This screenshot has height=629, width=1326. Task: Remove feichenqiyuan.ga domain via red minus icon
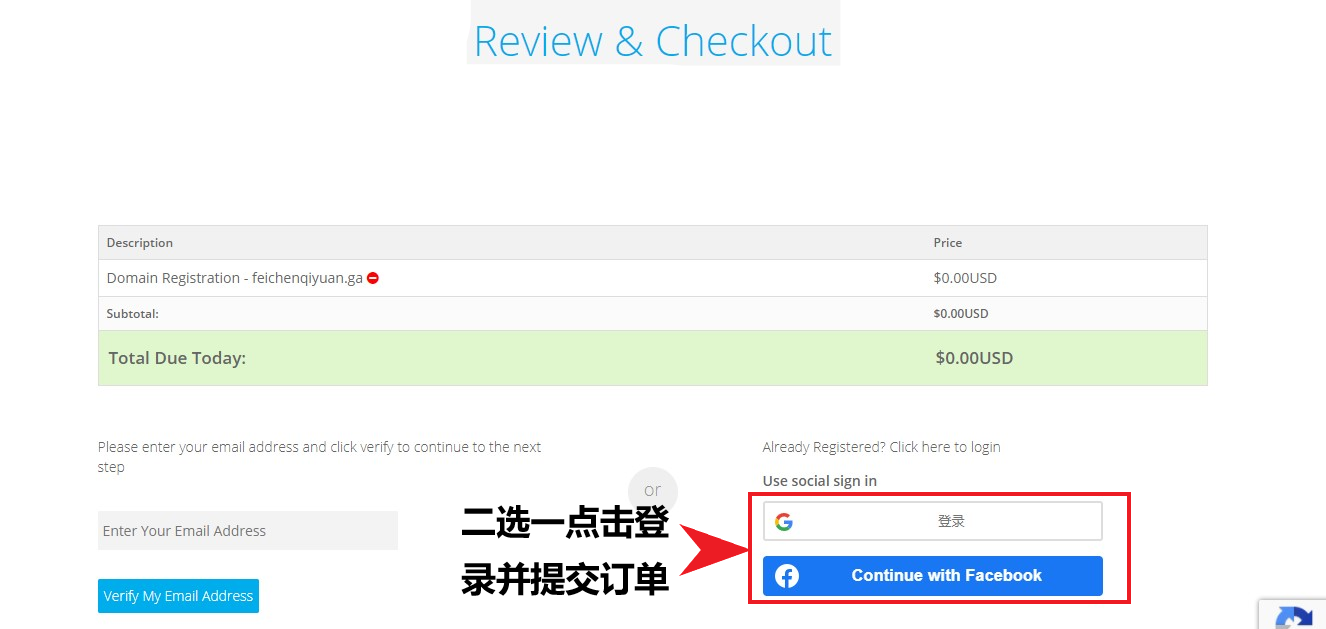click(373, 278)
